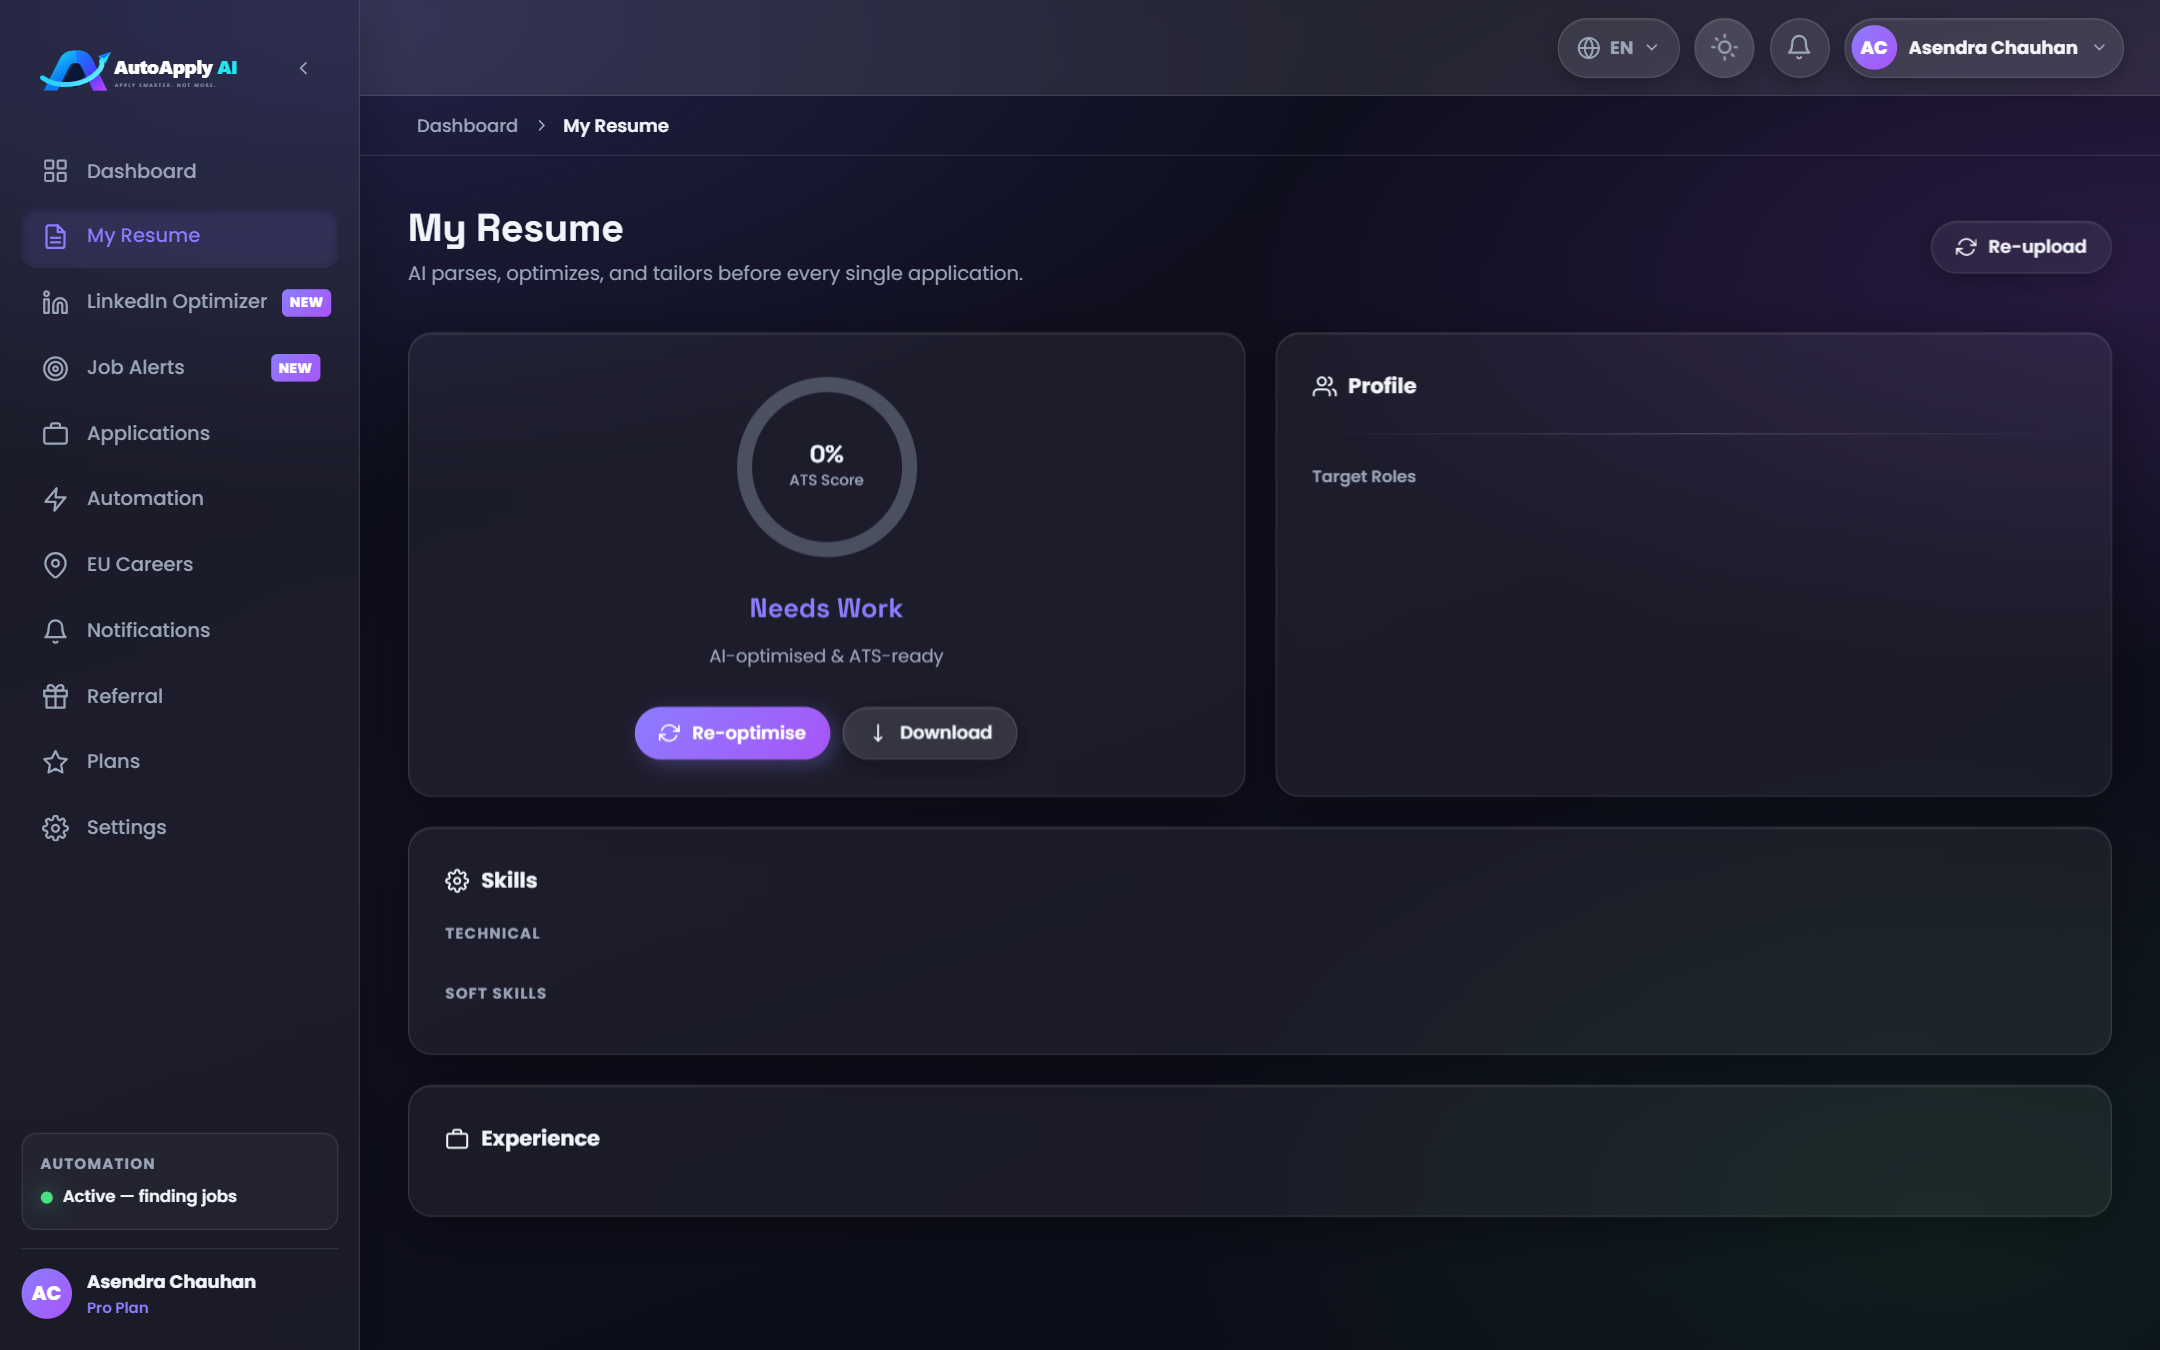Click the AutoApply AI logo
Screen dimensions: 2160x1350
coord(139,69)
